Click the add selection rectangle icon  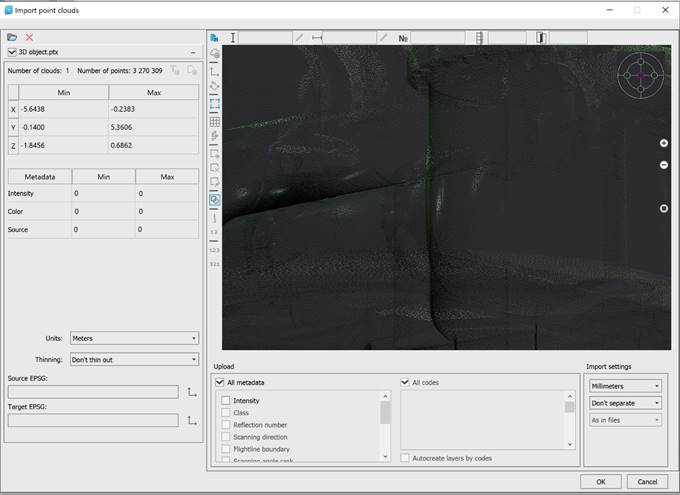(215, 154)
